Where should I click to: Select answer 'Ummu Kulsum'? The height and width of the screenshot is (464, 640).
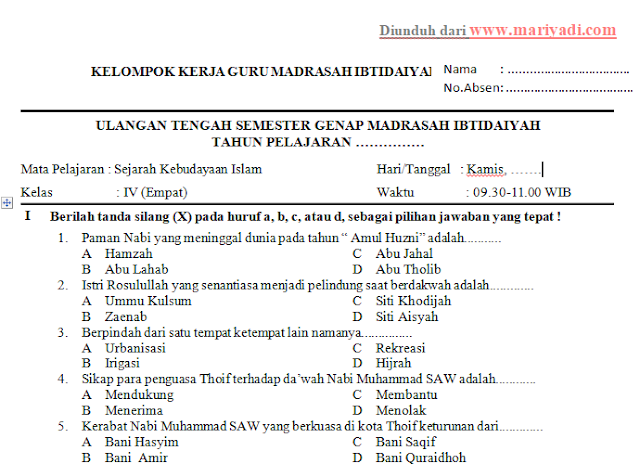point(148,301)
